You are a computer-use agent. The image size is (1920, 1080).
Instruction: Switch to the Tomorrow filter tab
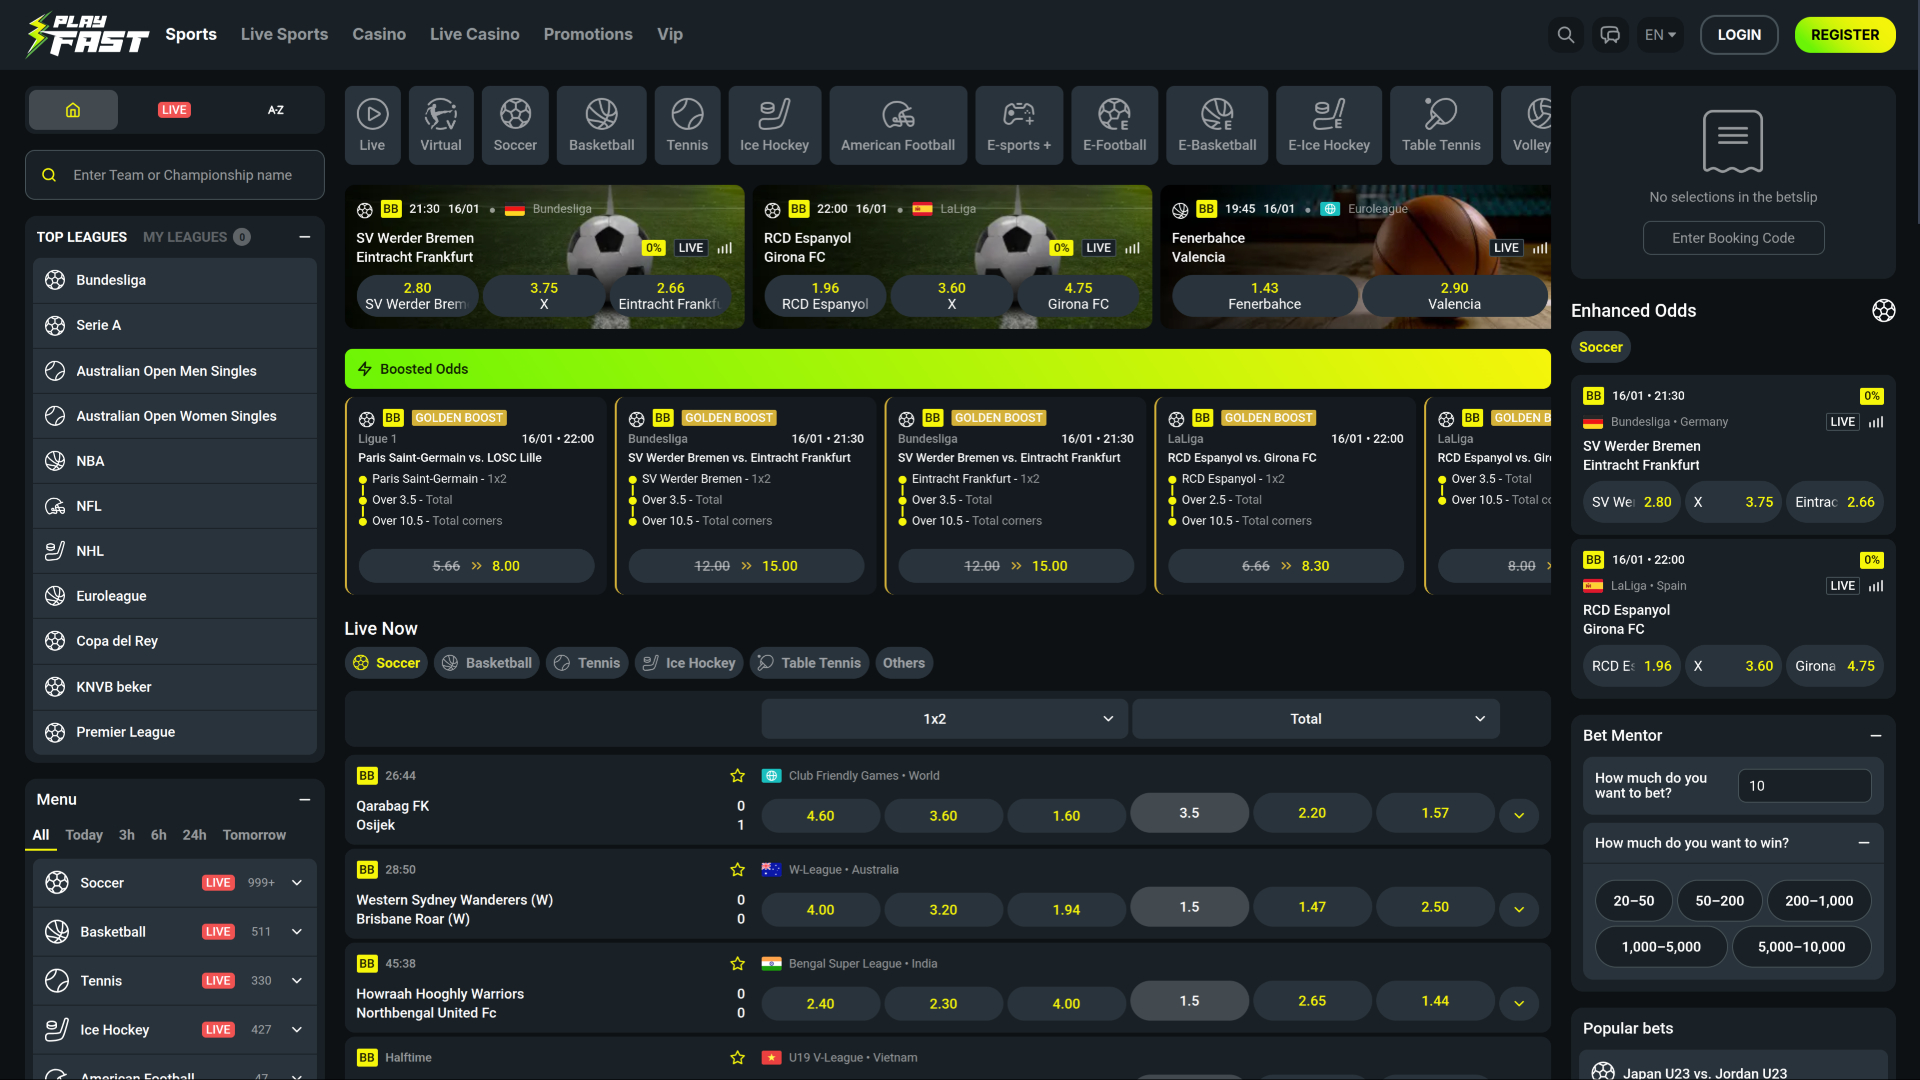coord(253,835)
